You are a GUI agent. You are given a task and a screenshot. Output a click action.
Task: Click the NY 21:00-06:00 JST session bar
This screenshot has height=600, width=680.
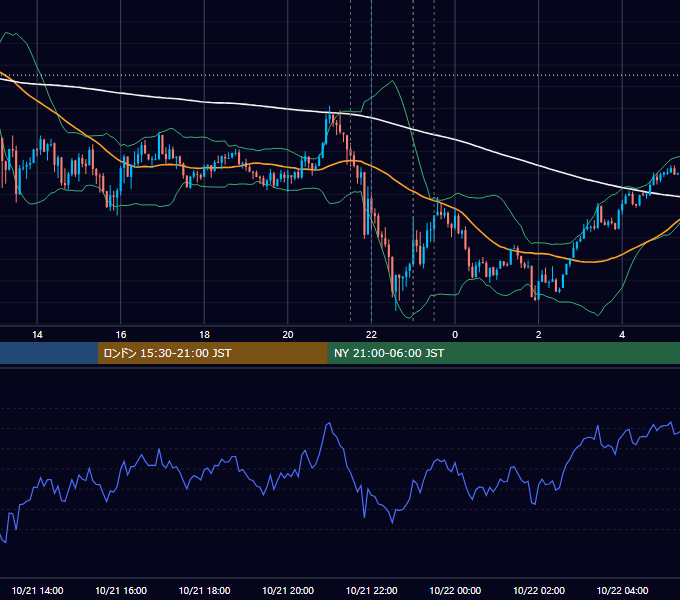pyautogui.click(x=503, y=353)
